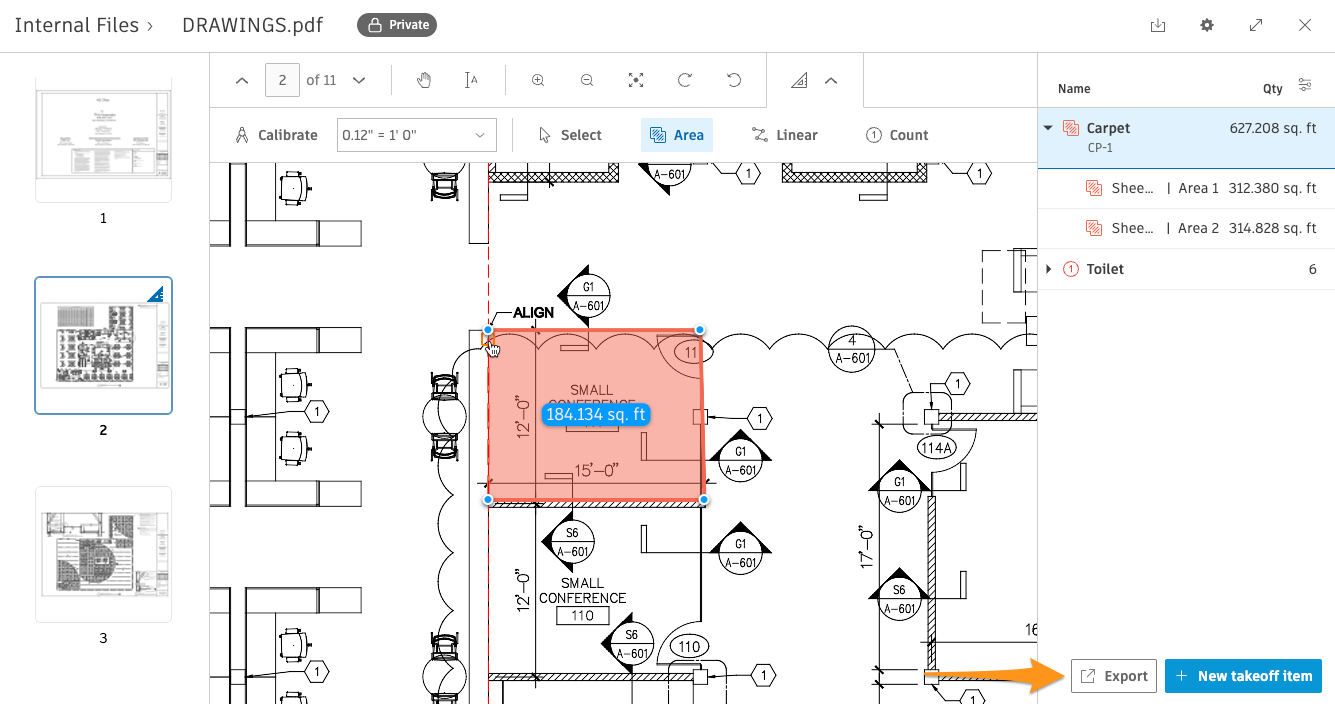
Task: Open the scale dropdown 0.12" = 1' 0"
Action: point(417,135)
